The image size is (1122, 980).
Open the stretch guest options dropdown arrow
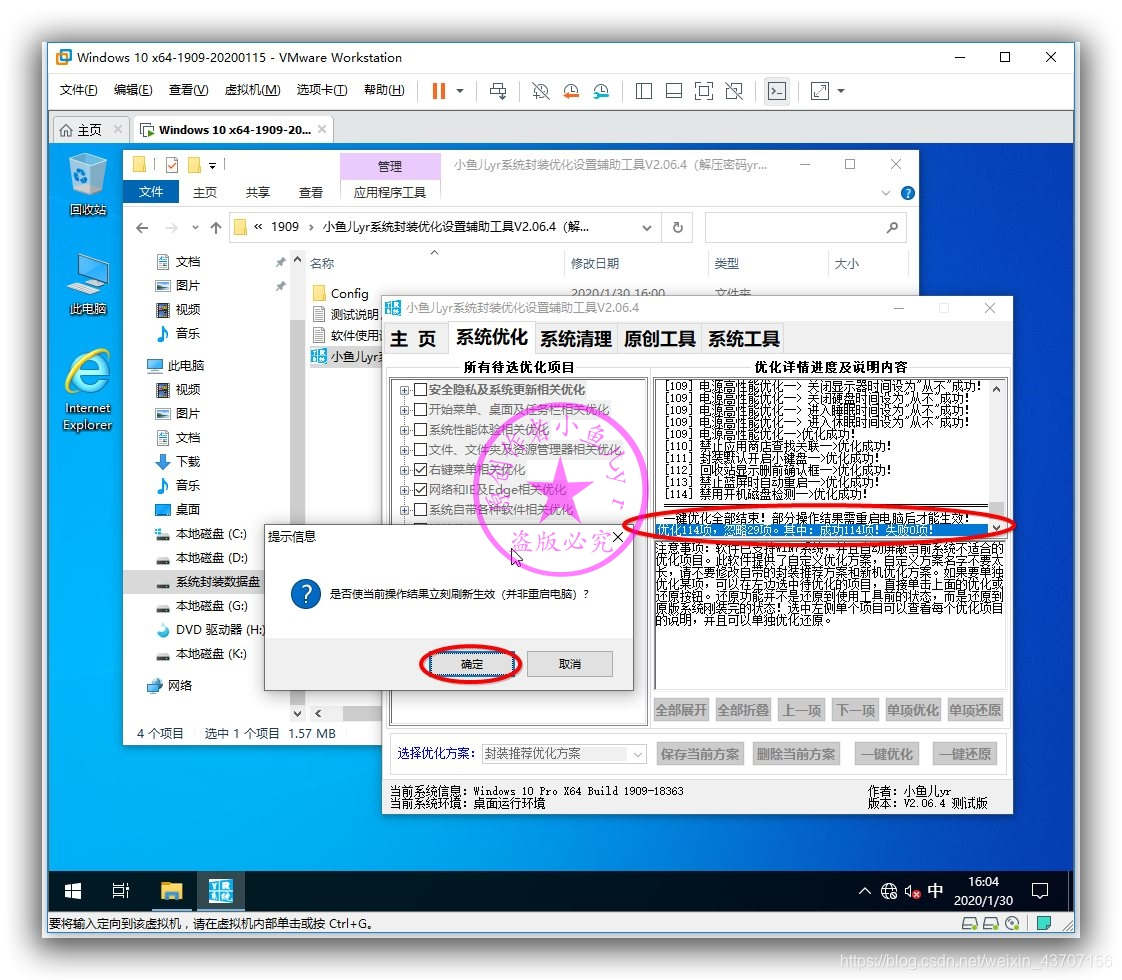pos(841,91)
